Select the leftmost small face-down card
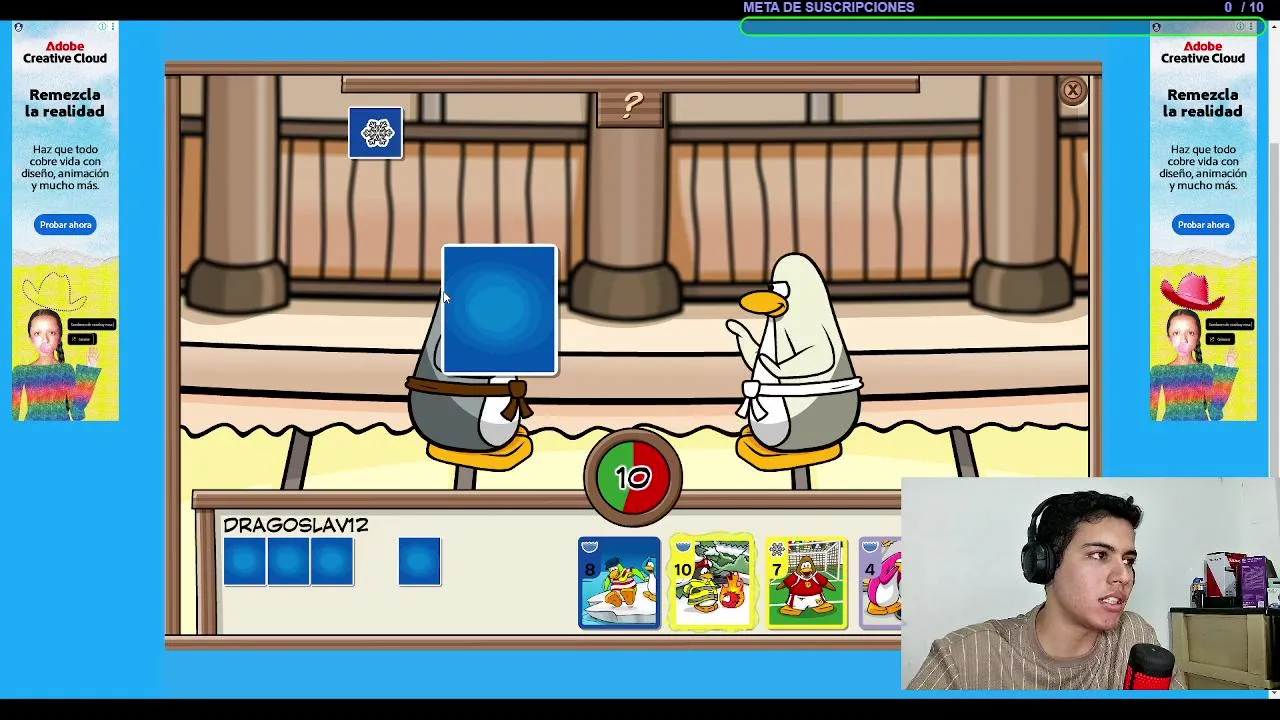 coord(244,561)
